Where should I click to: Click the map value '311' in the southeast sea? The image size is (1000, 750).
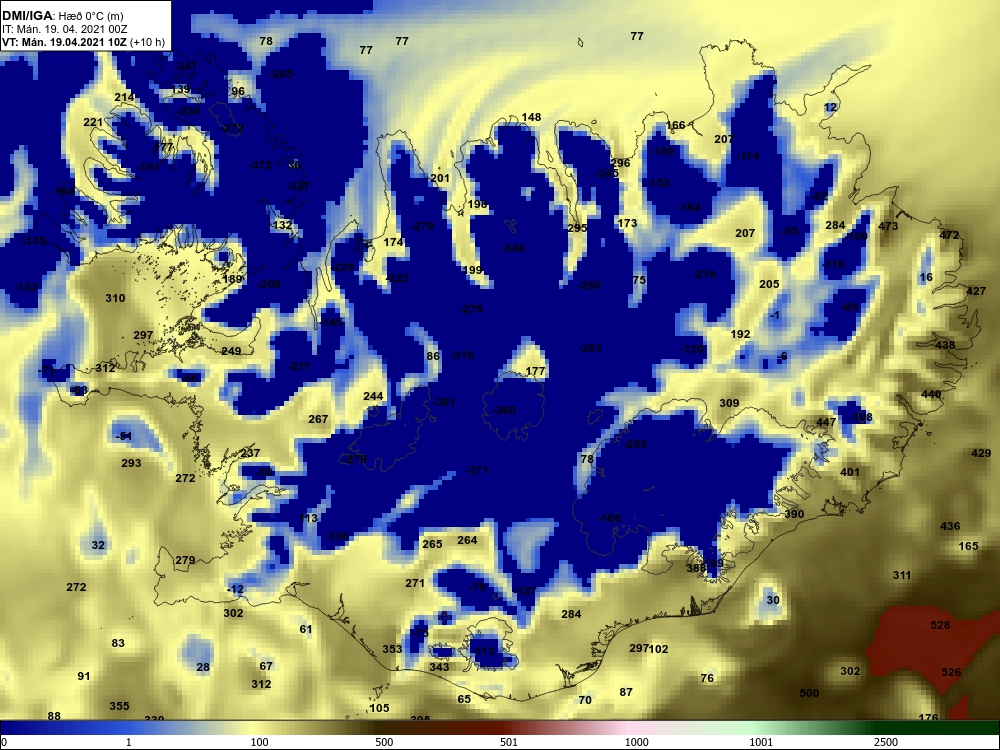coord(902,575)
